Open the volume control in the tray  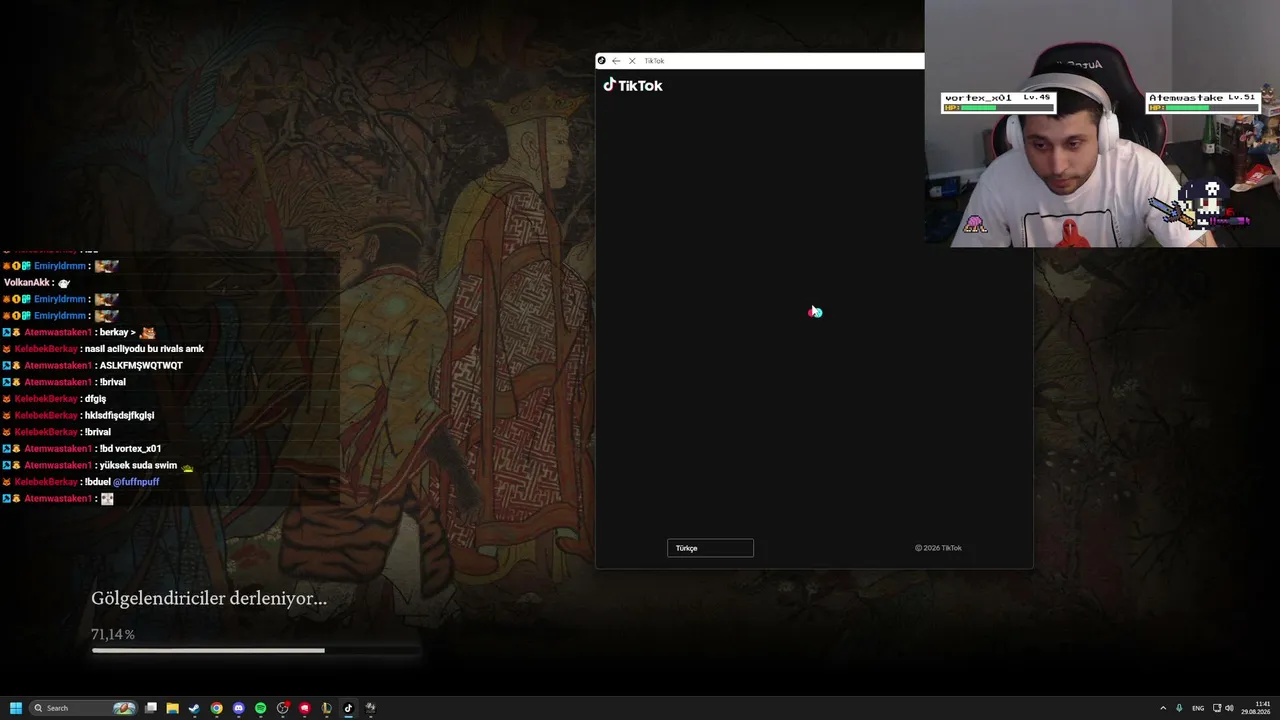[x=1229, y=708]
